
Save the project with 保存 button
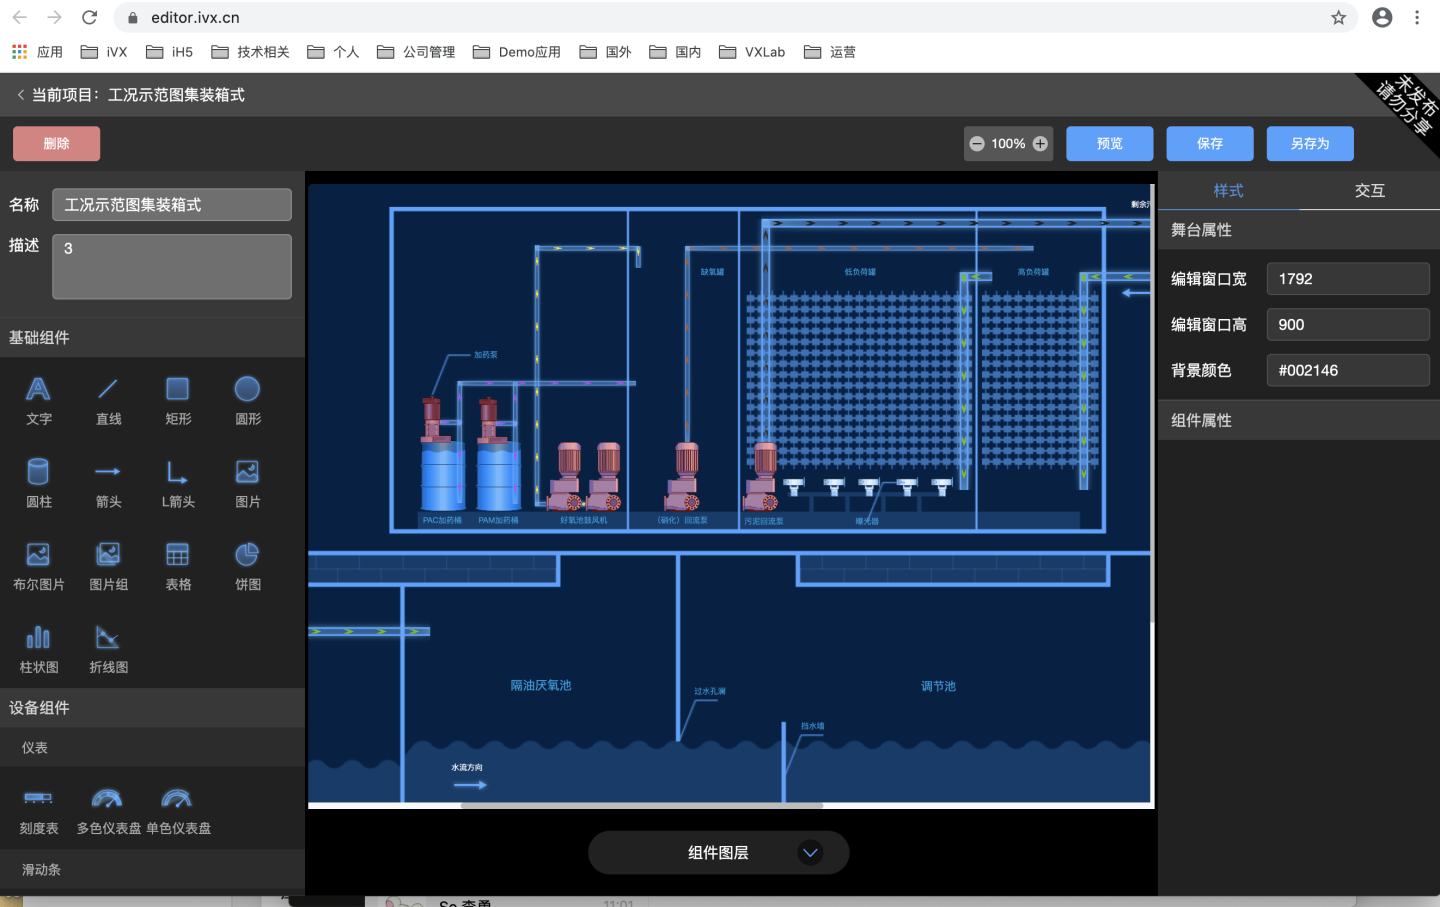1209,143
